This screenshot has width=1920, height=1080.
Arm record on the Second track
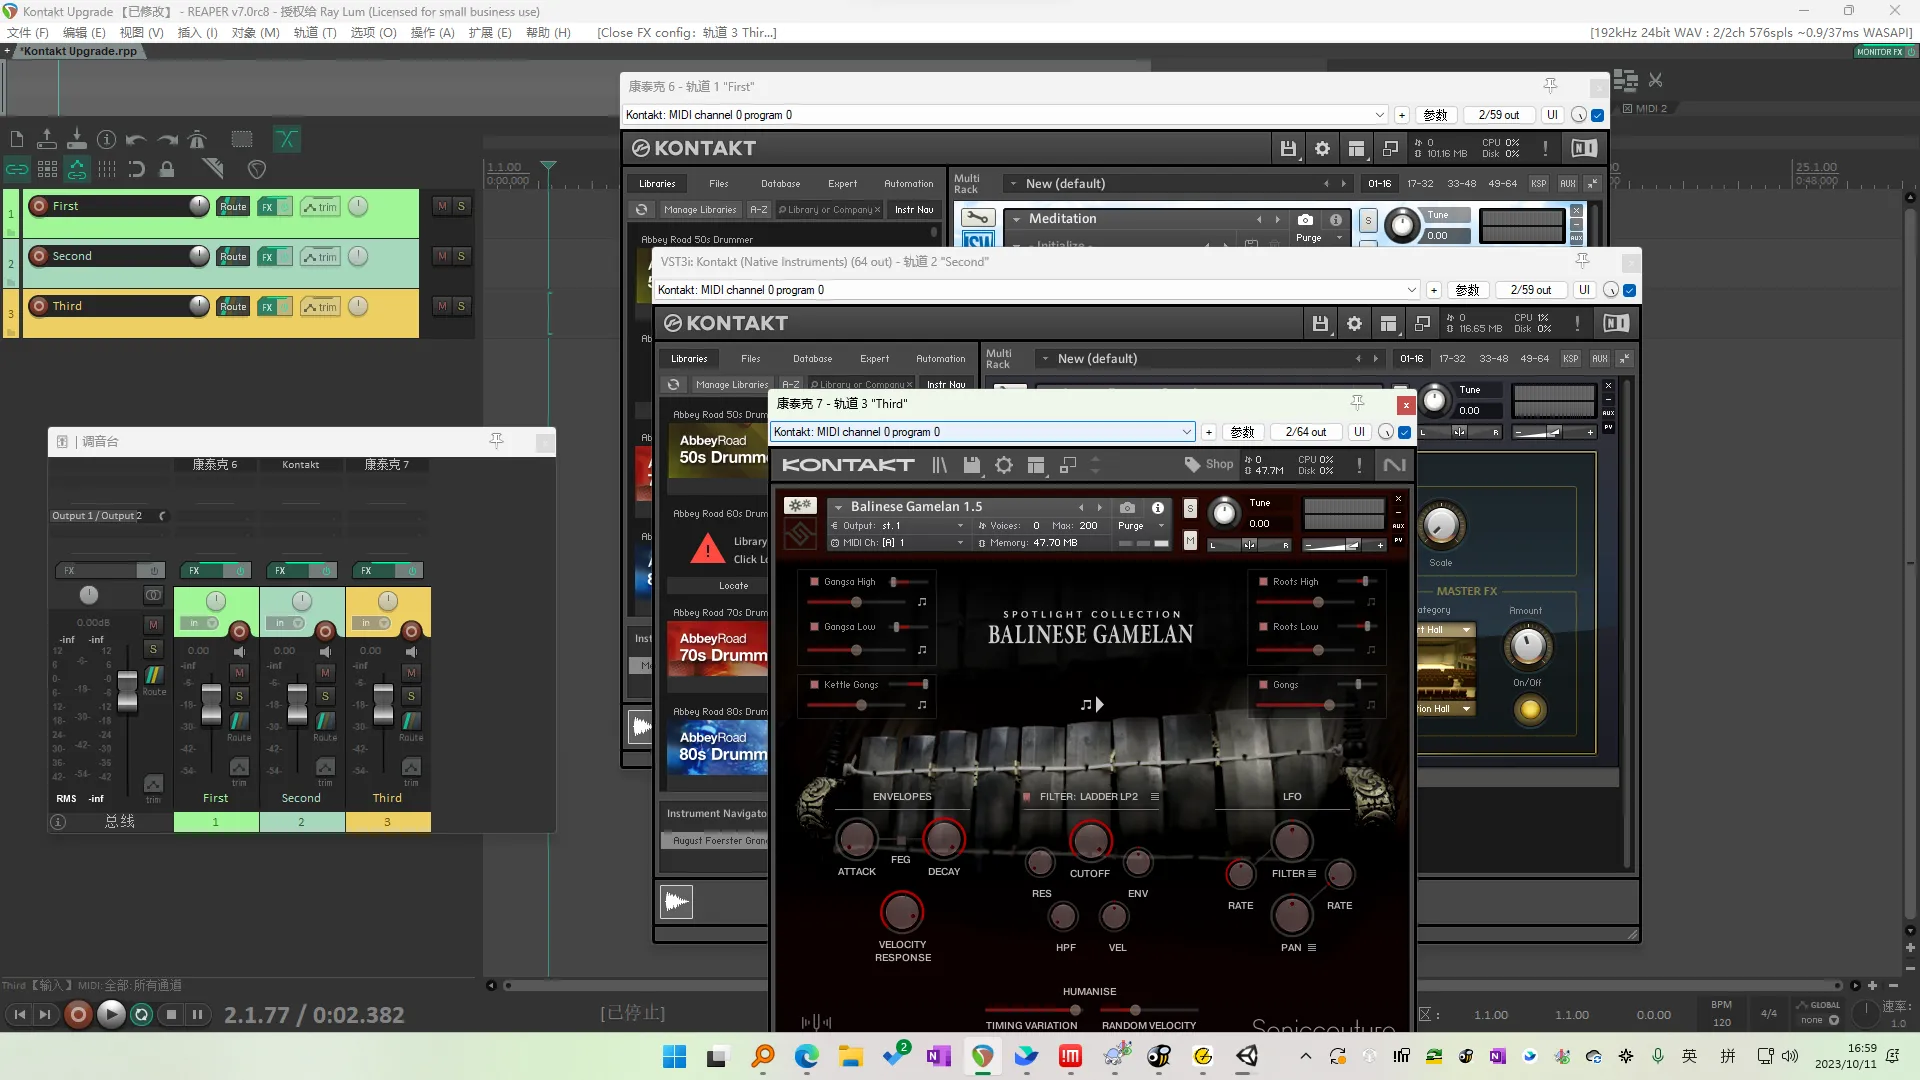pyautogui.click(x=39, y=256)
